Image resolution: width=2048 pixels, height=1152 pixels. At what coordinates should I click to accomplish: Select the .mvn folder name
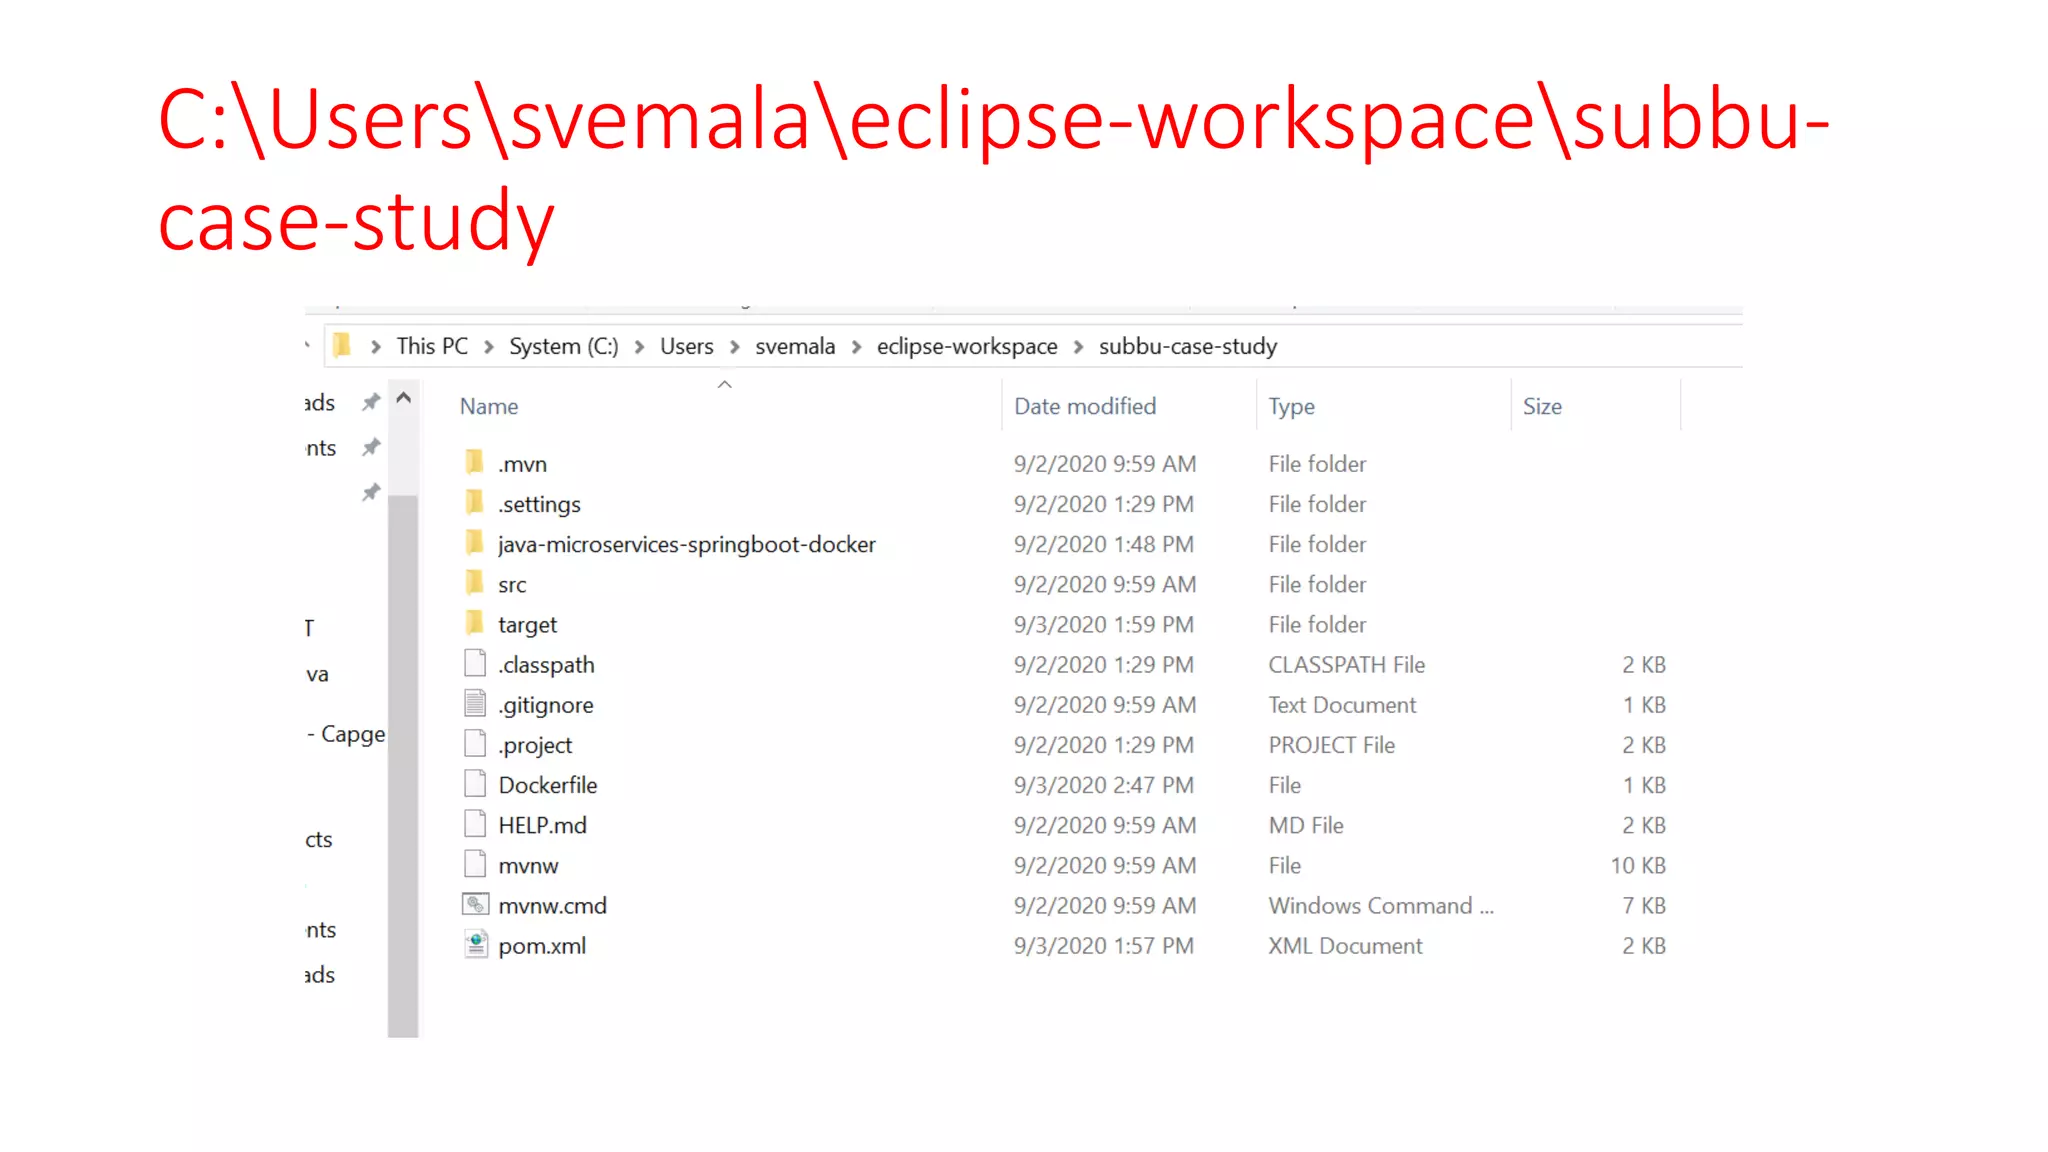click(522, 464)
